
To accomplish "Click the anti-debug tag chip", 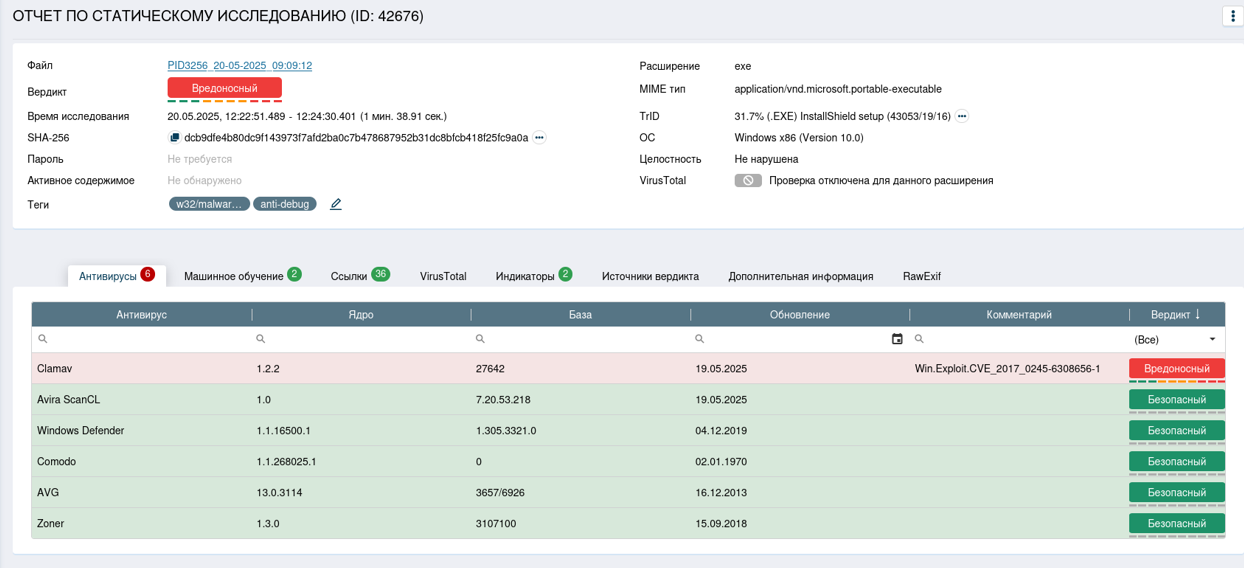I will (285, 204).
